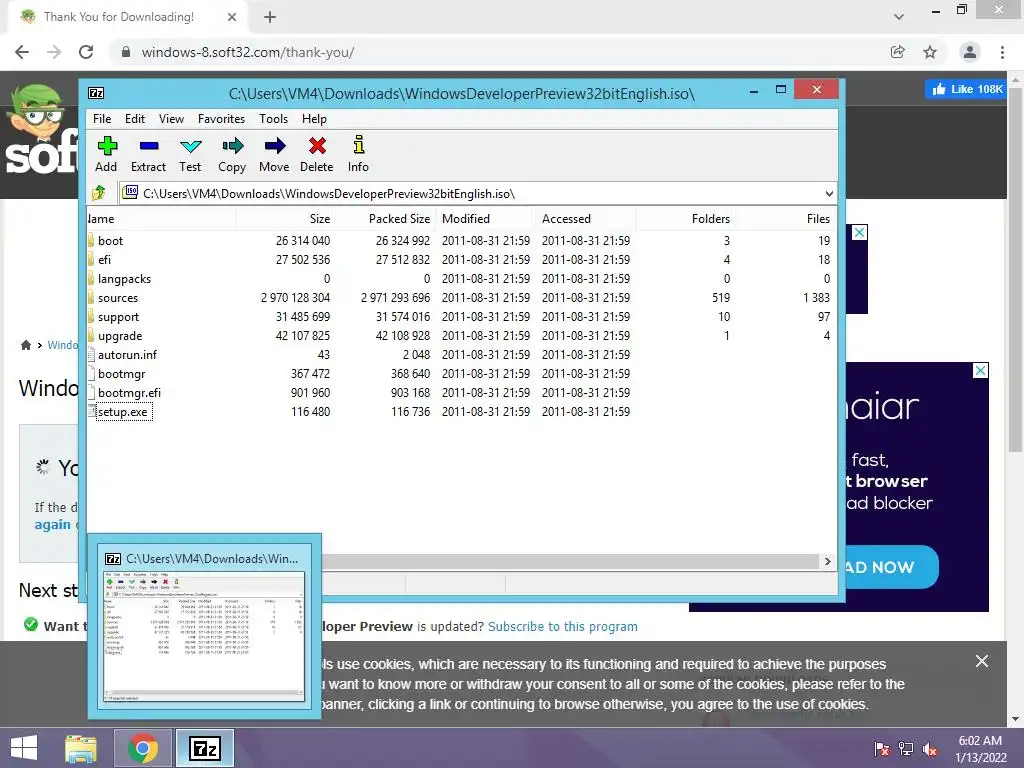
Task: Click the volume muted tray icon
Action: pyautogui.click(x=930, y=749)
